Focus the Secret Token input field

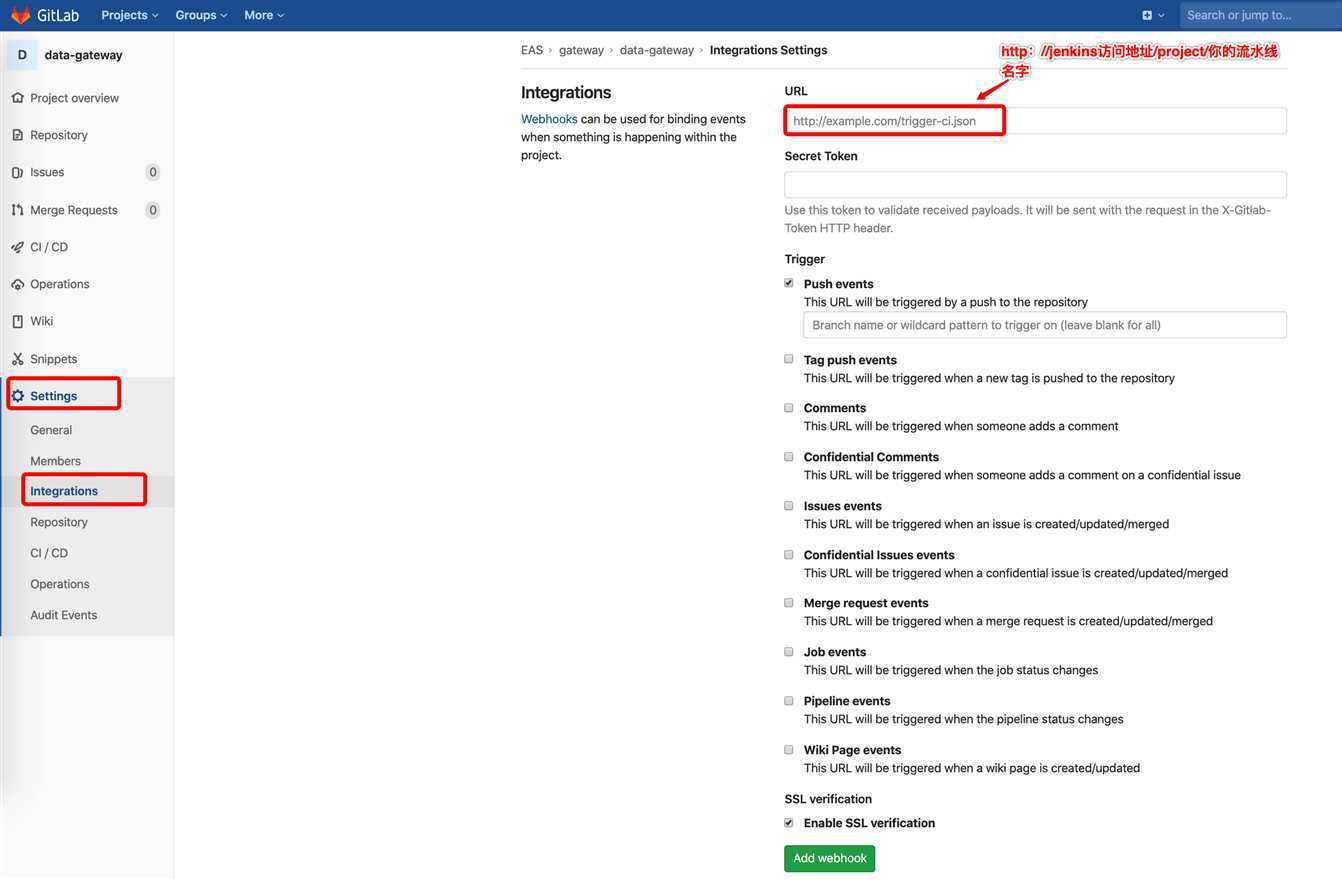[1035, 185]
